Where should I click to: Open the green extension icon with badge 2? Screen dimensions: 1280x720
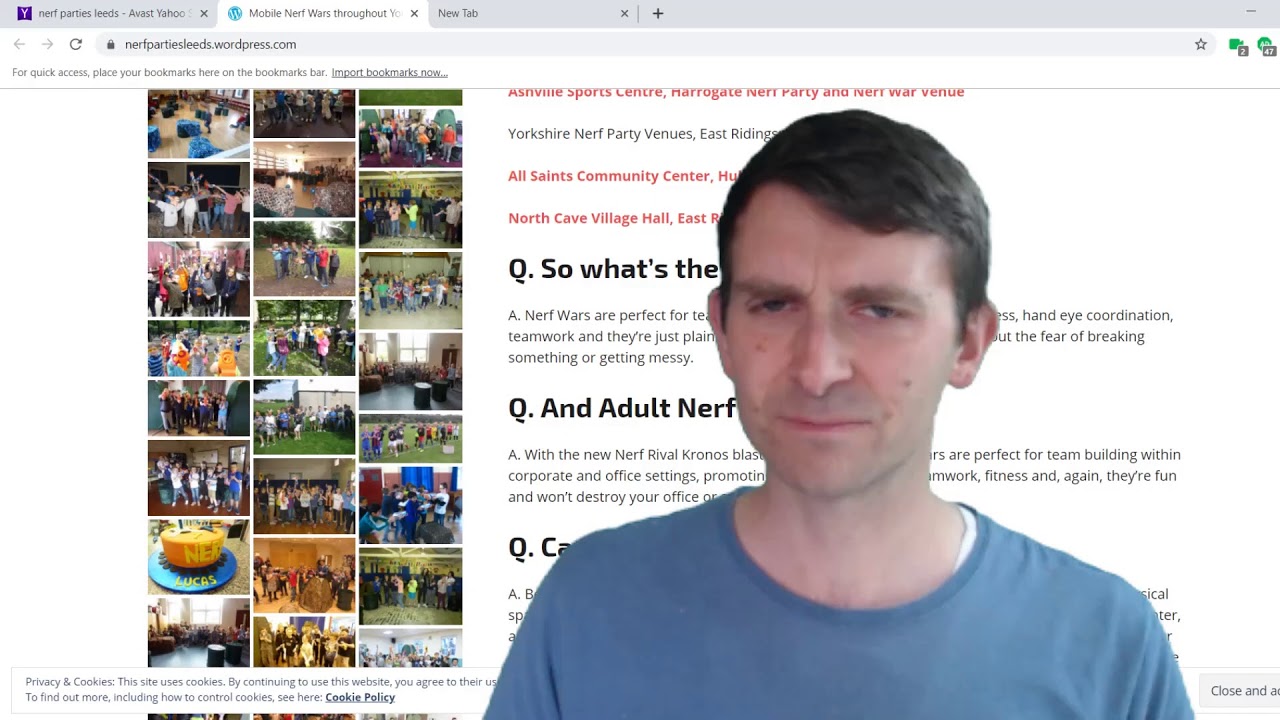click(x=1238, y=45)
